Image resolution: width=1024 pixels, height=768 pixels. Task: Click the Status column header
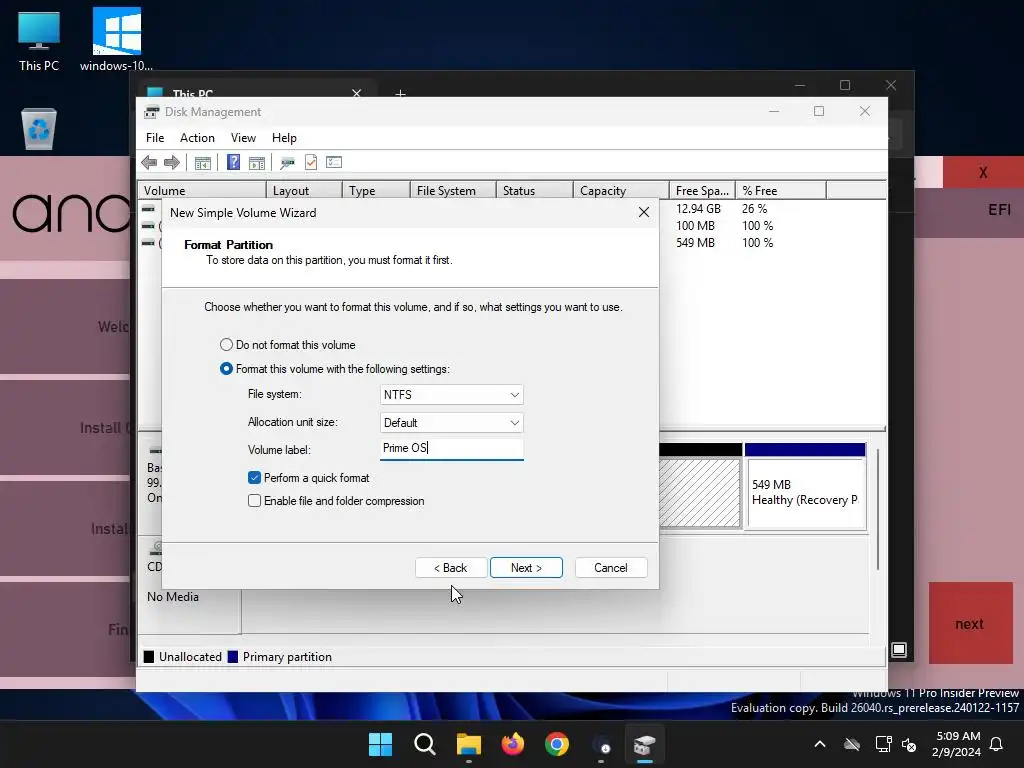tap(535, 191)
